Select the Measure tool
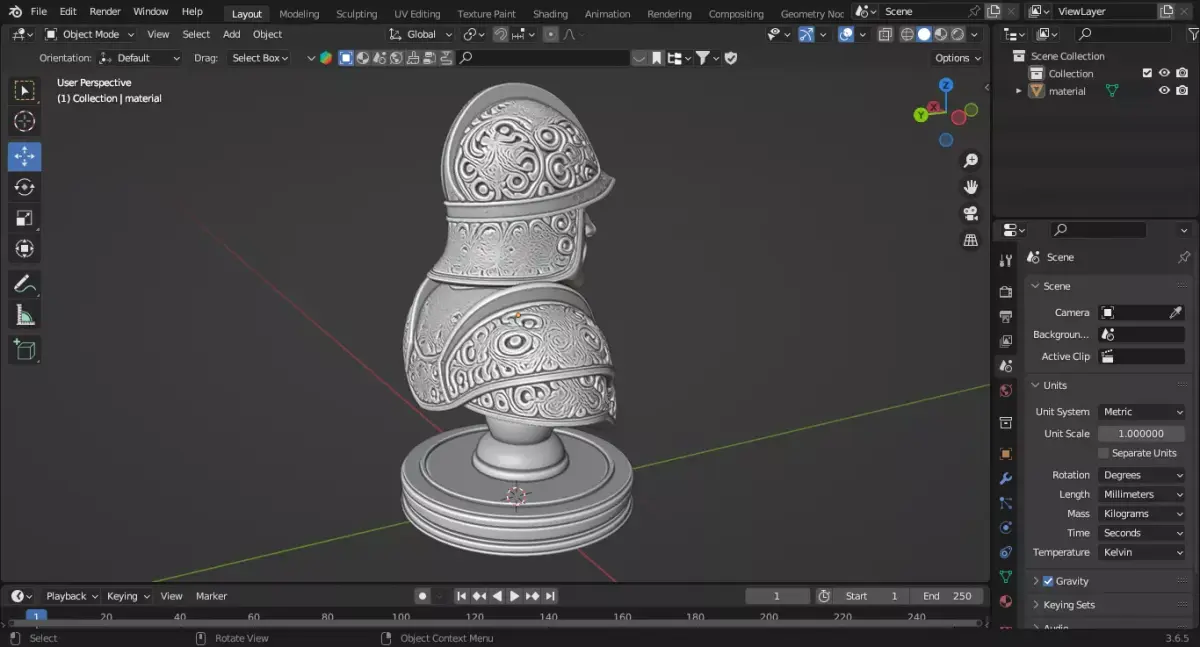This screenshot has width=1200, height=647. 25,315
